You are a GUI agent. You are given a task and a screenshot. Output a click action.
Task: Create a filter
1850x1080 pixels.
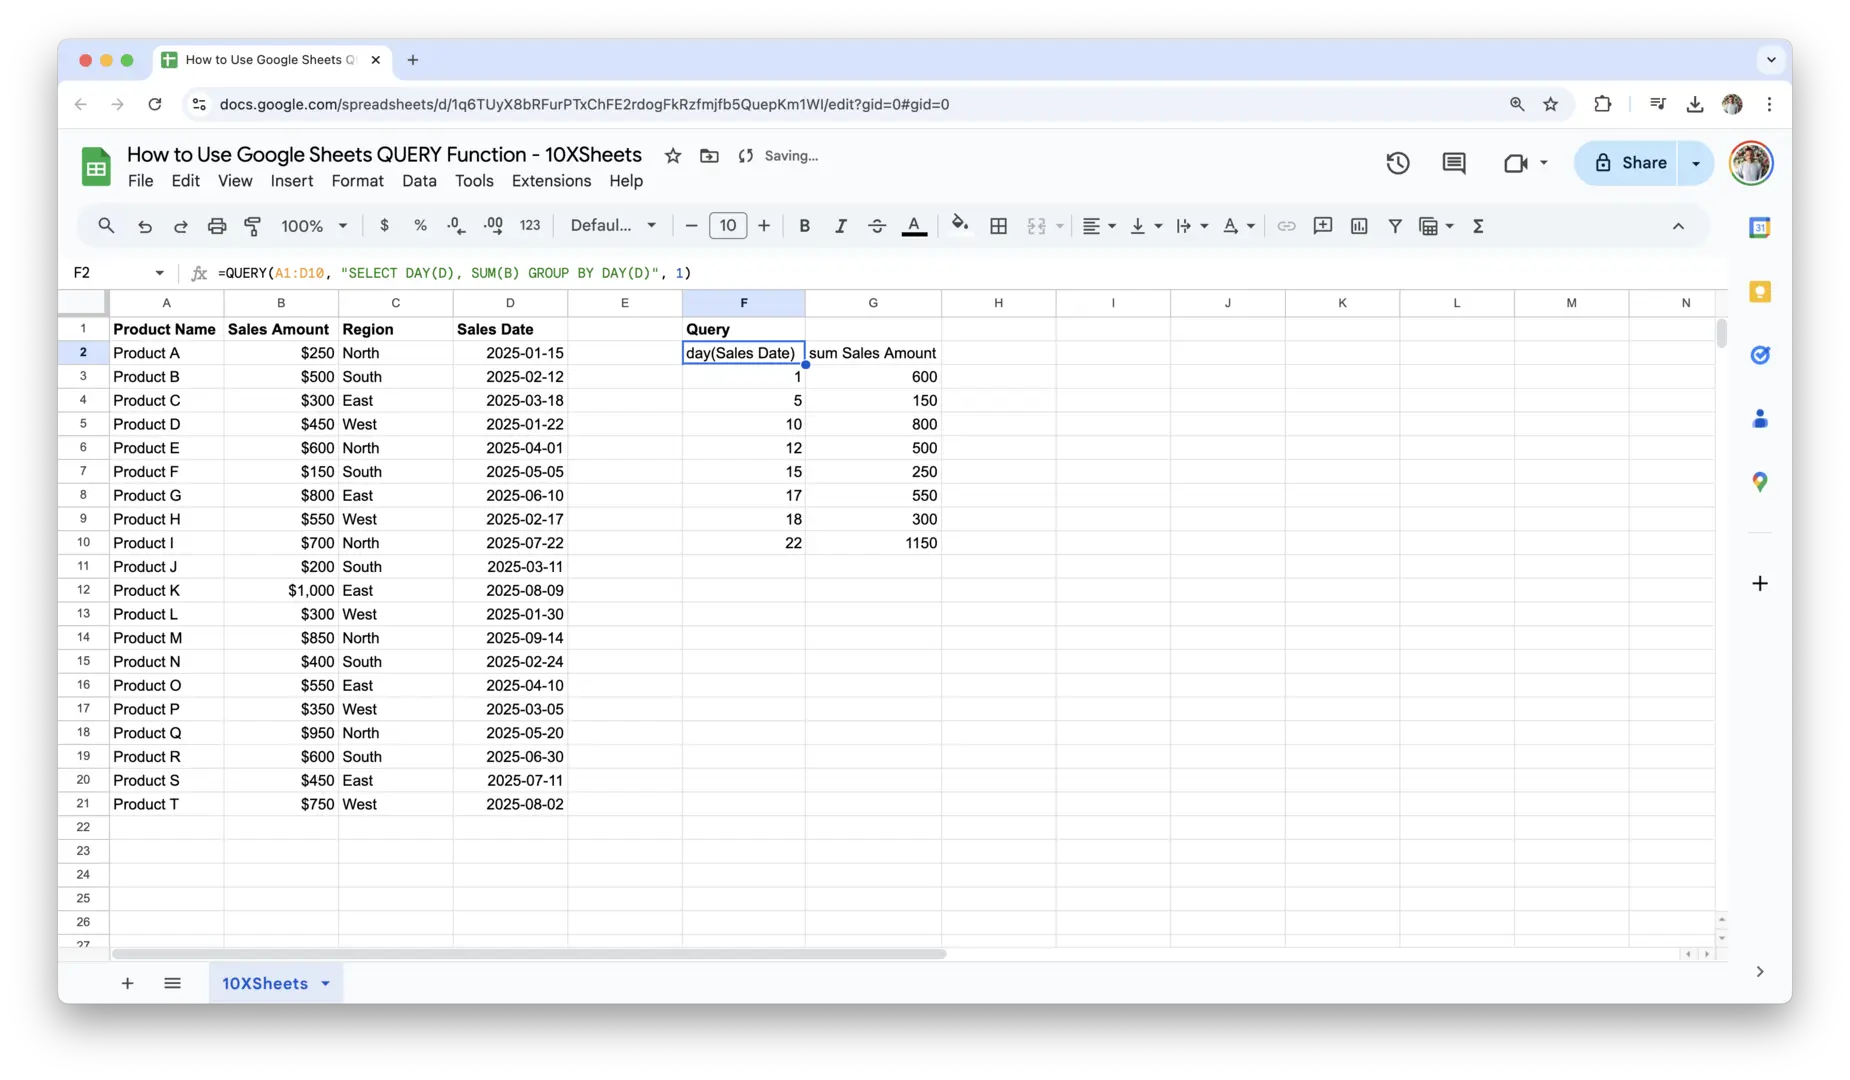pyautogui.click(x=1394, y=226)
